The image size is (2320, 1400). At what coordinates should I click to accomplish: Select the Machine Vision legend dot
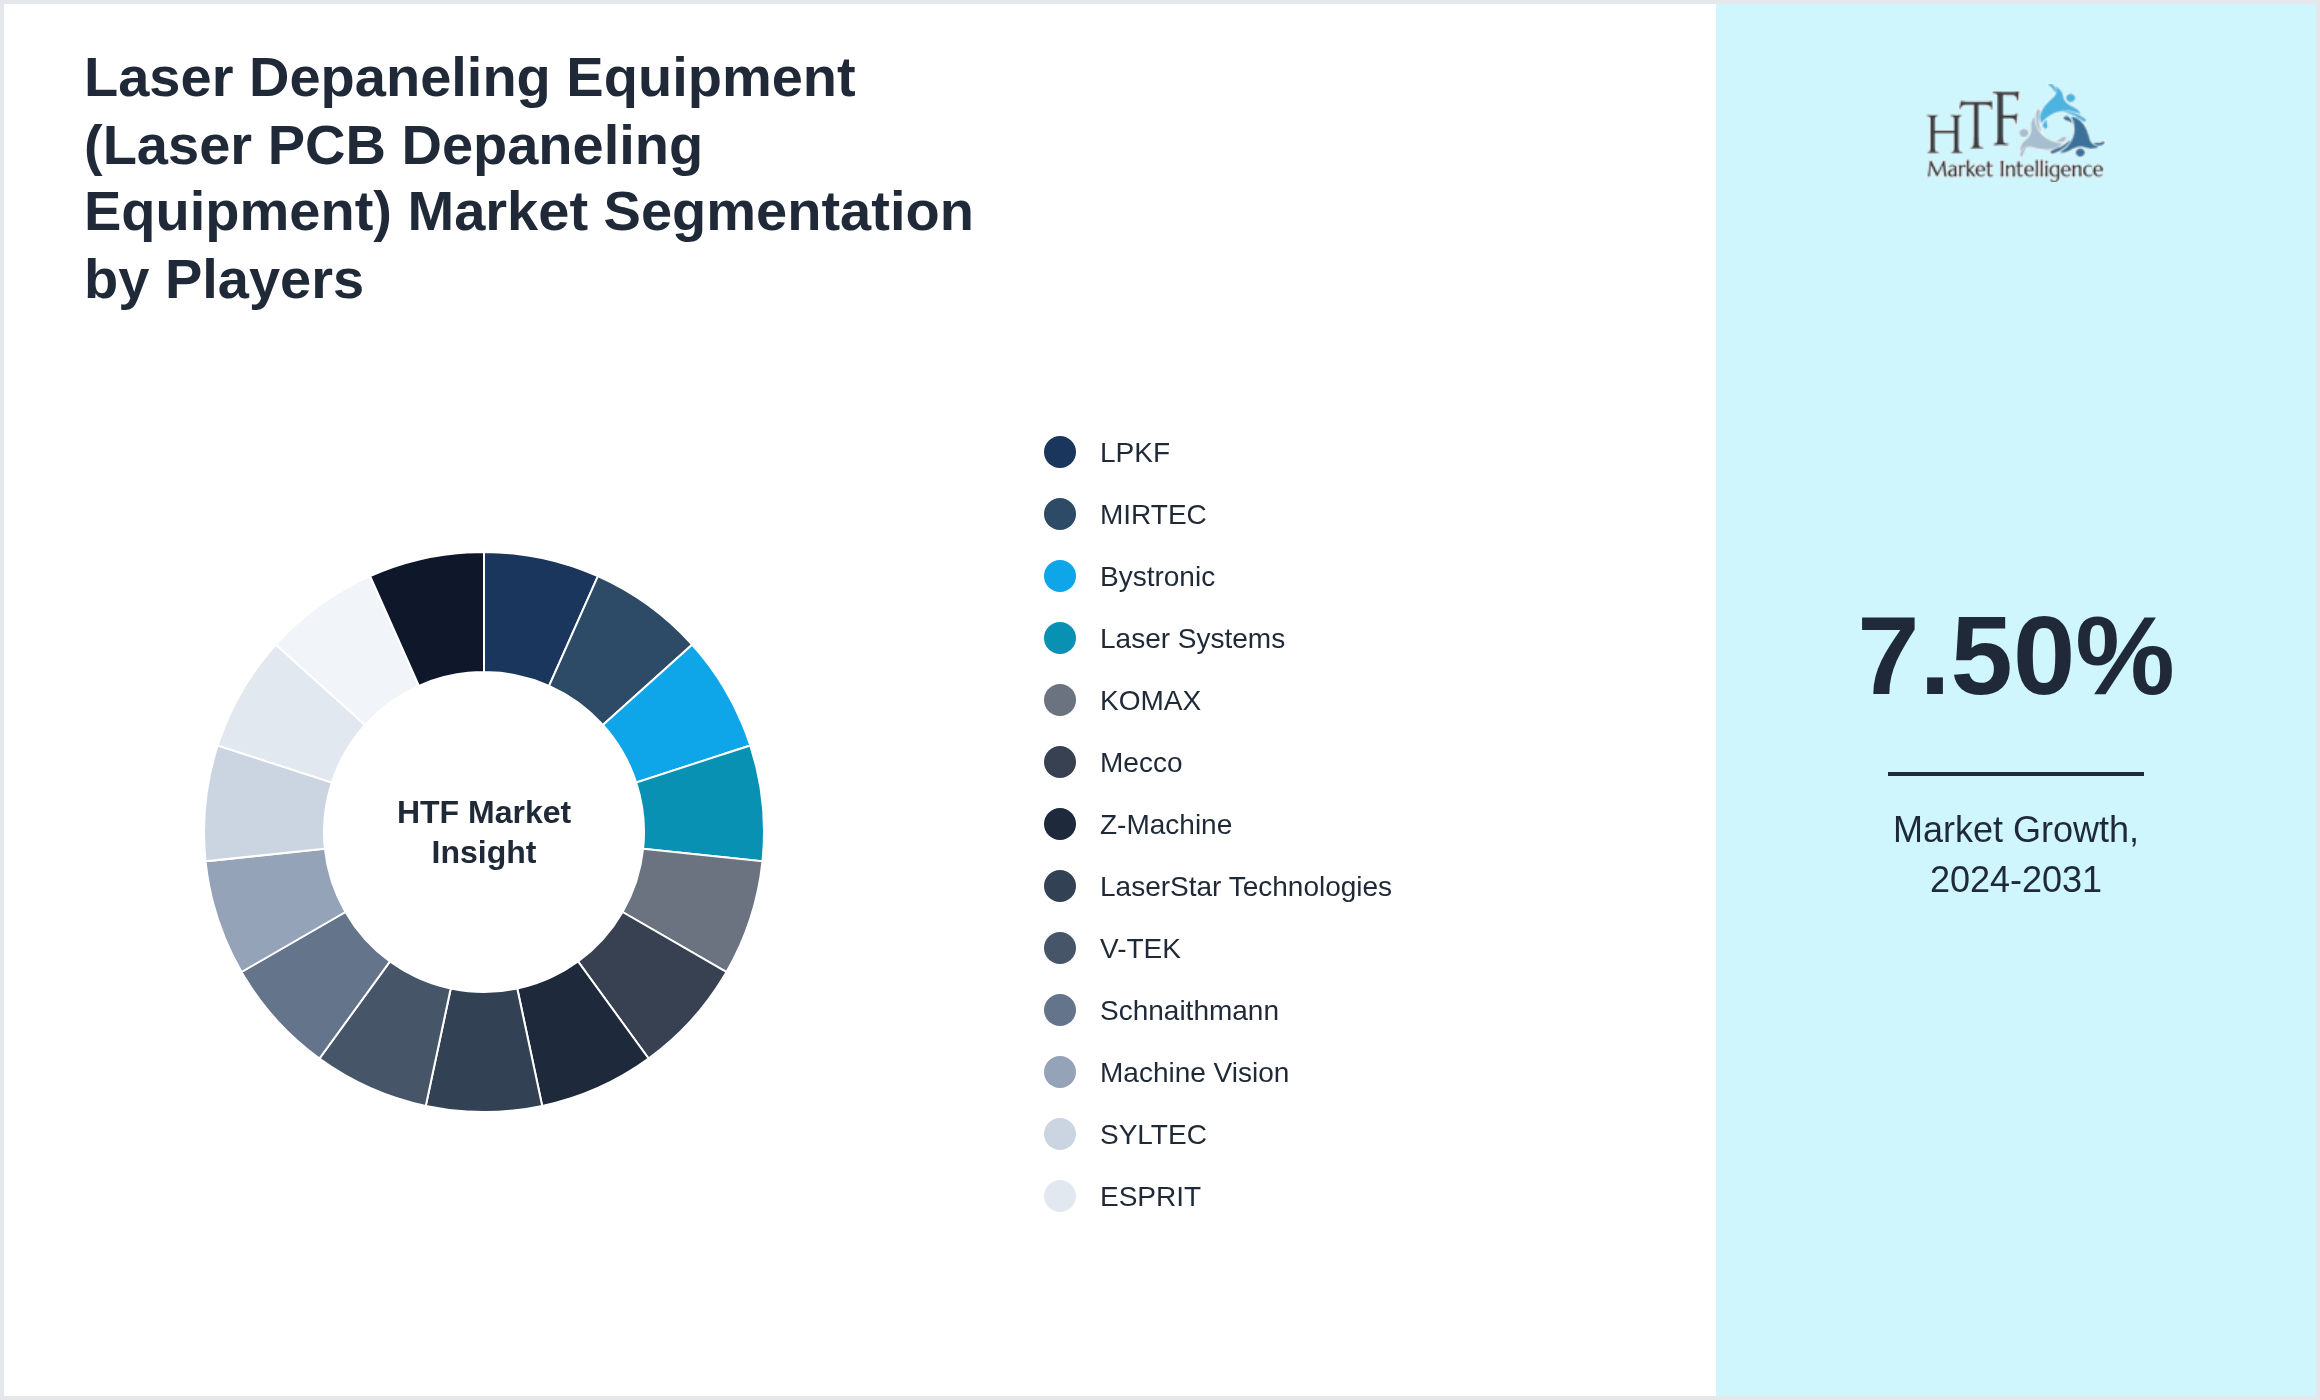pos(1060,1072)
